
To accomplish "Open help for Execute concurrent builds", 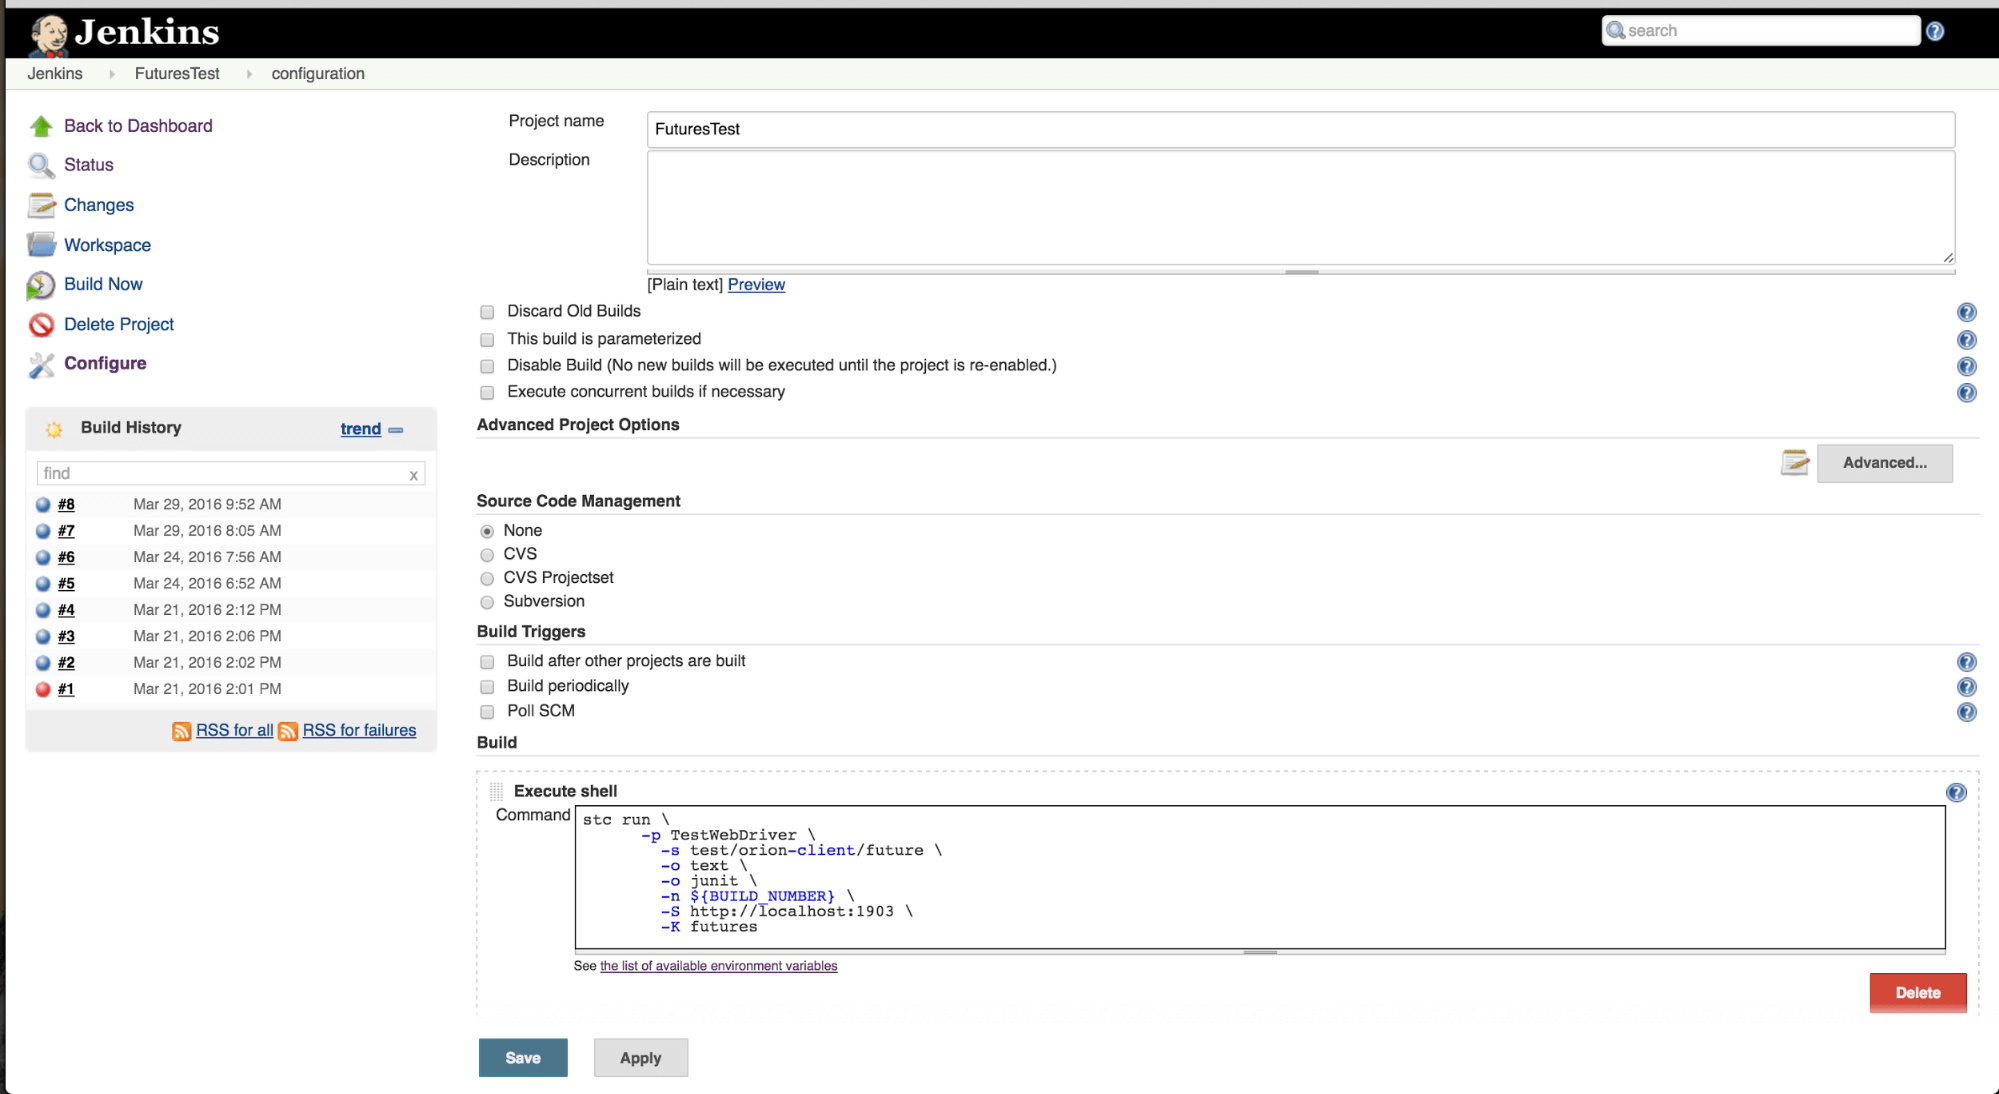I will 1967,393.
